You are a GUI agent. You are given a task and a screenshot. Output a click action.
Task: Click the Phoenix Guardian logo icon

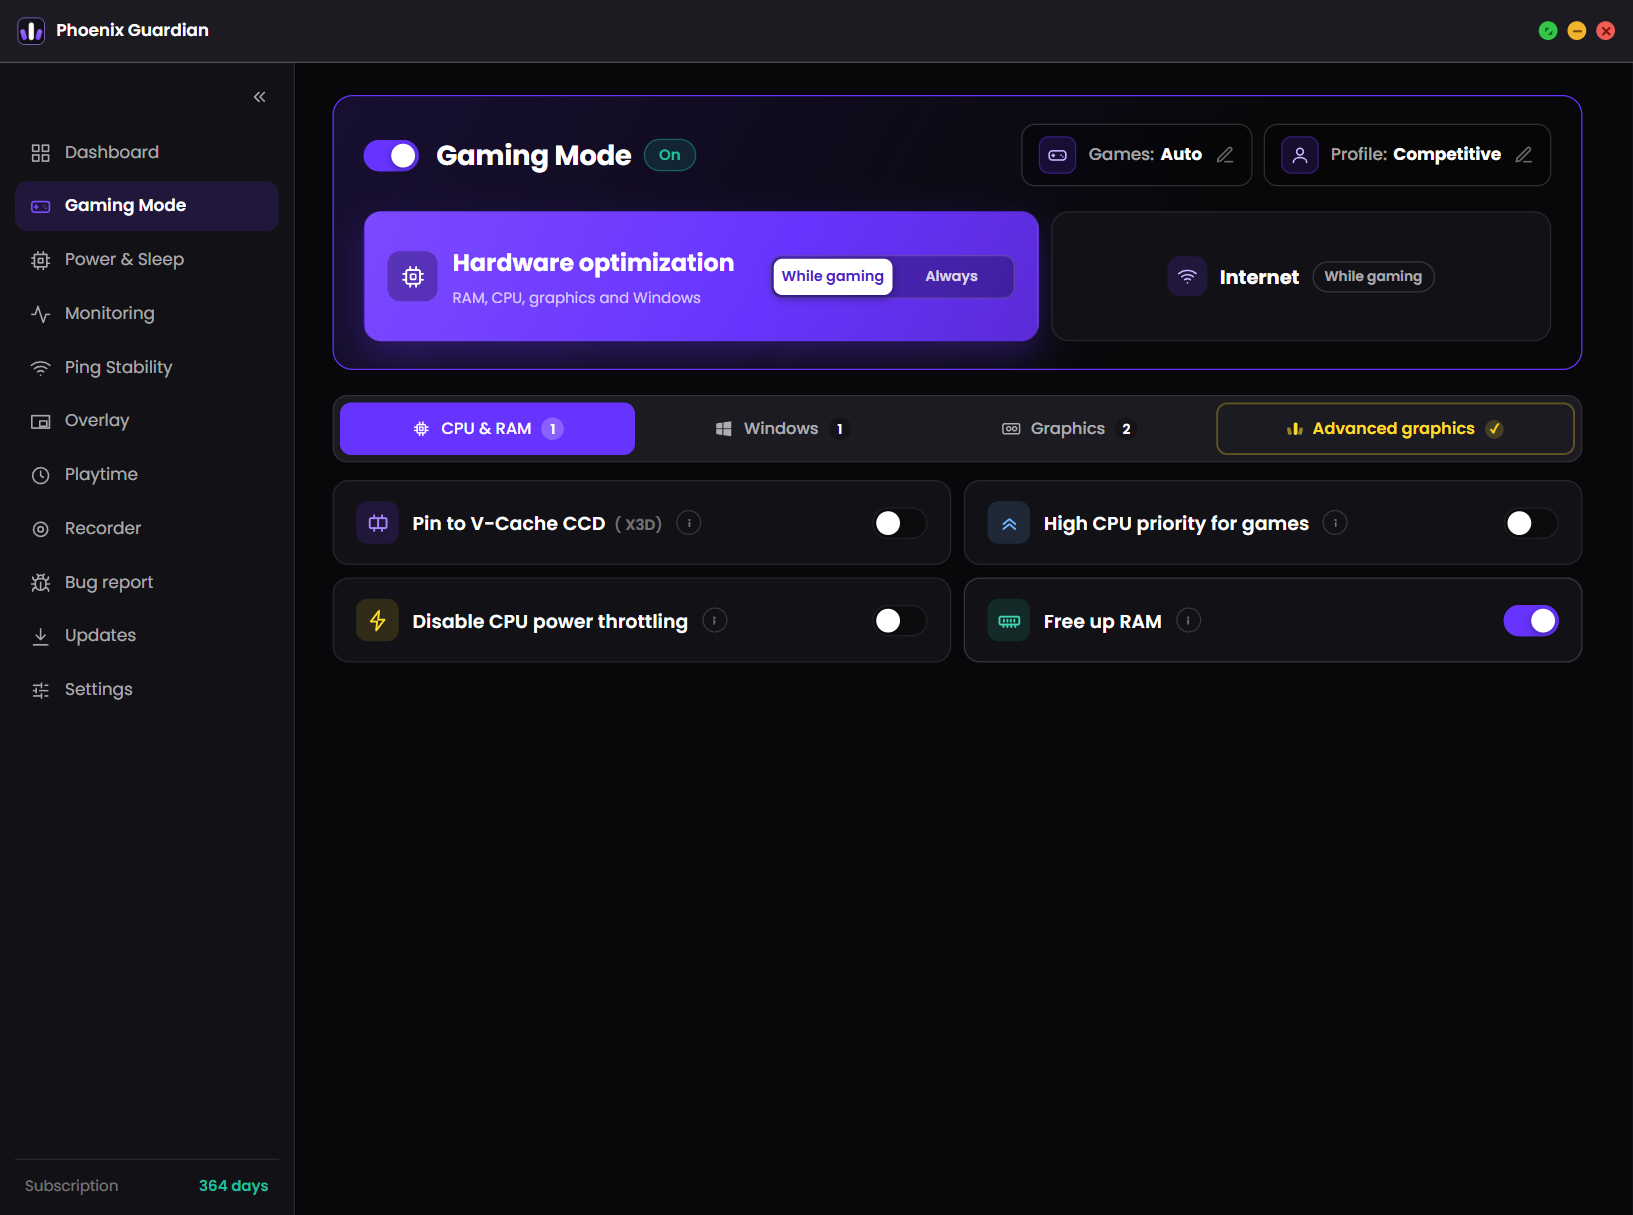click(31, 31)
